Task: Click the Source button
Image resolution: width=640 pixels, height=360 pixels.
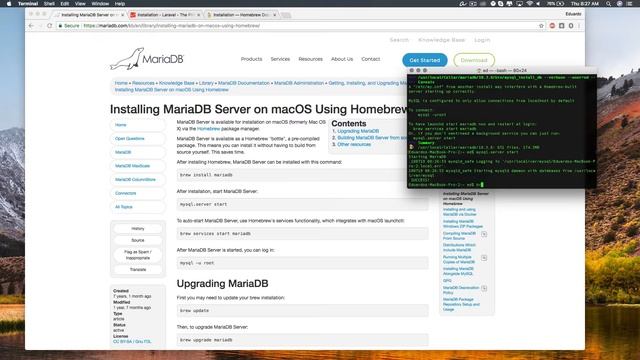Action: click(x=138, y=240)
